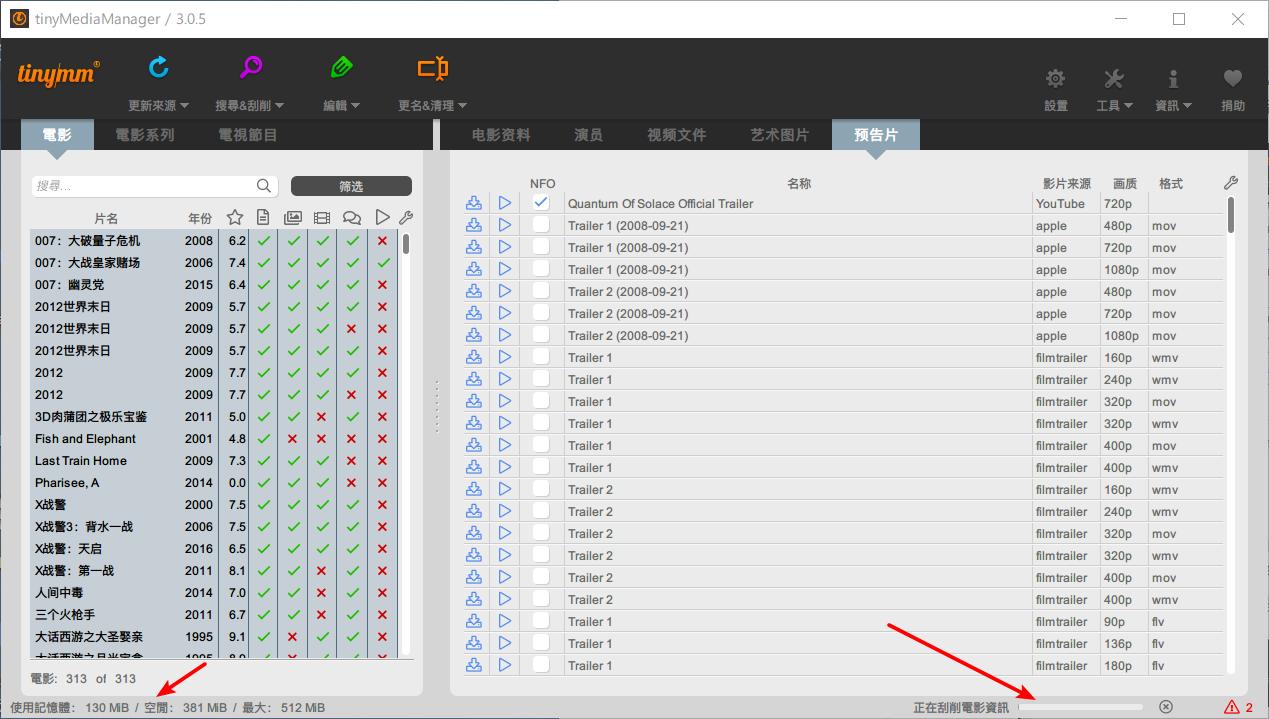Select movie Last Train Home

point(214,460)
